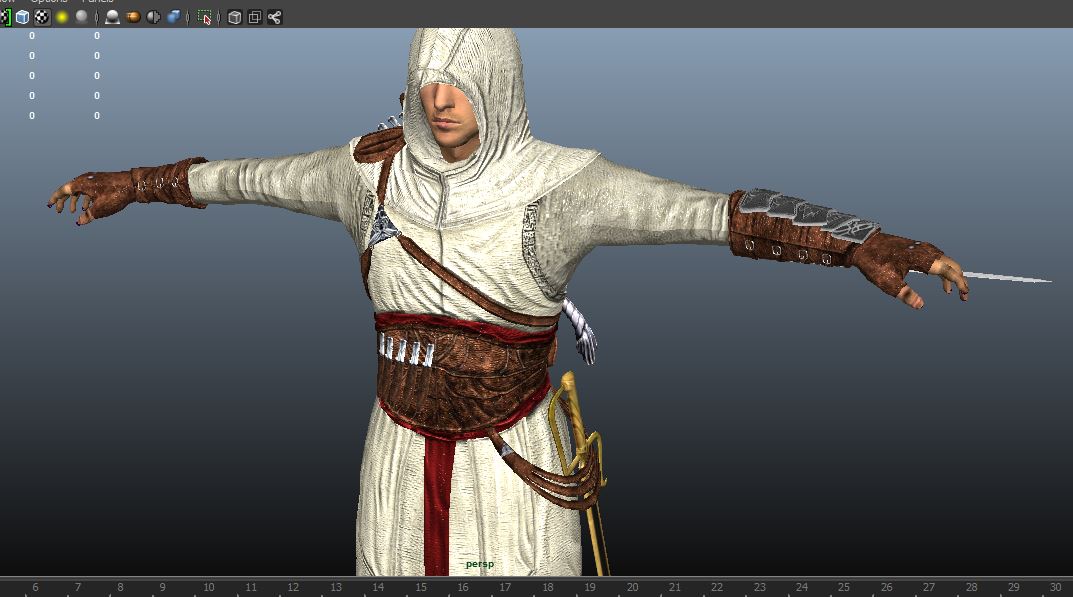Jump to frame 15 on the timeline
This screenshot has width=1073, height=597.
(421, 587)
